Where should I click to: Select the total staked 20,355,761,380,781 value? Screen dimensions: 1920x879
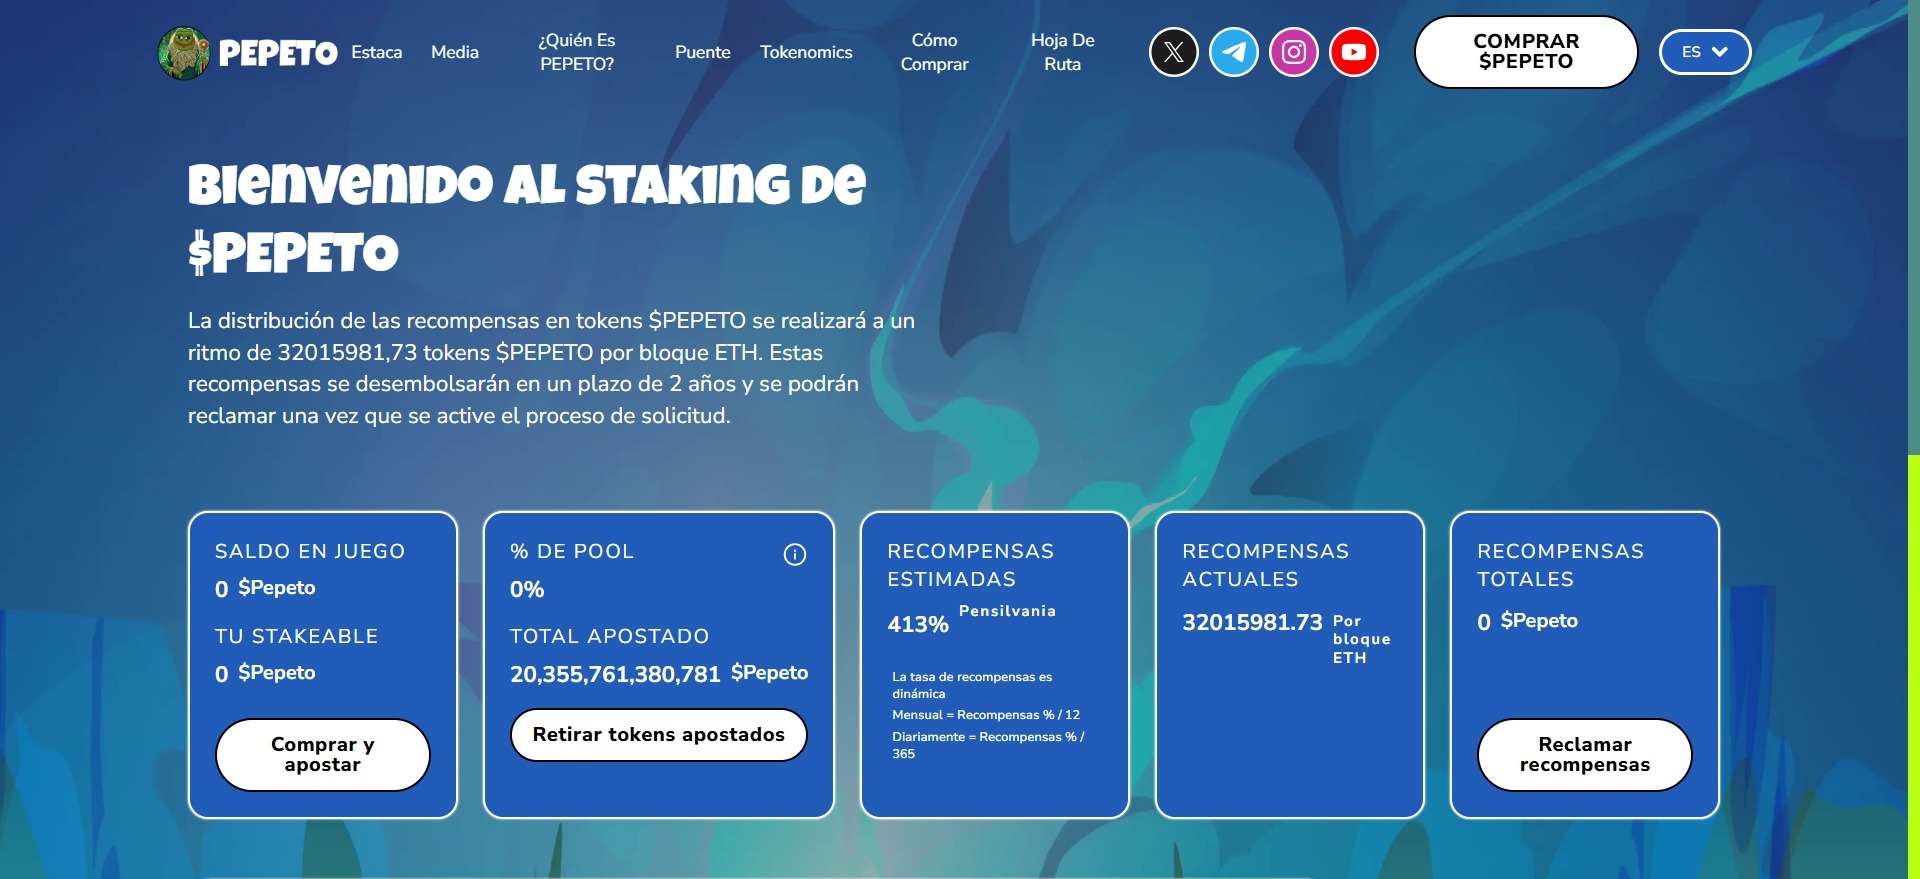point(615,674)
